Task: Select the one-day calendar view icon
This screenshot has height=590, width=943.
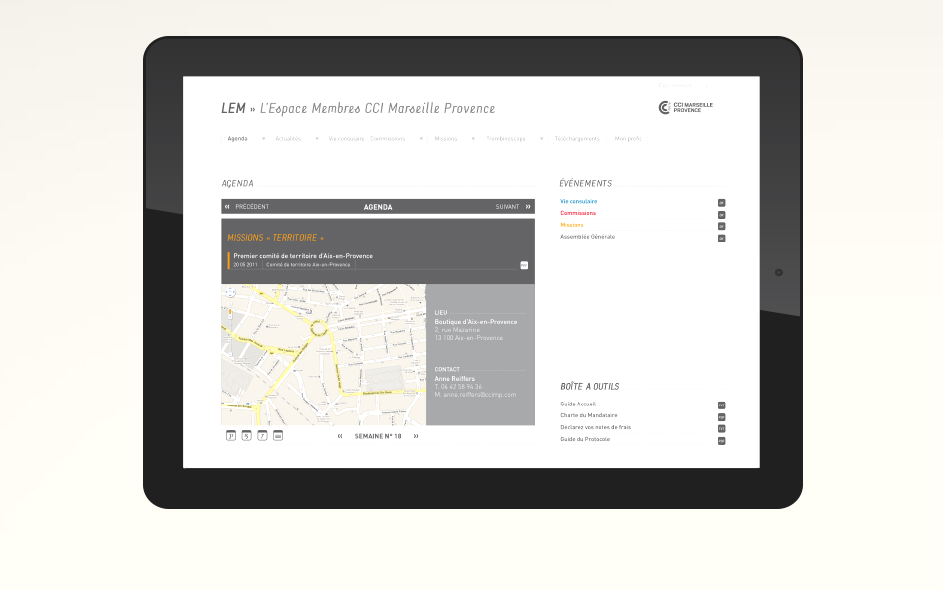Action: pos(231,436)
